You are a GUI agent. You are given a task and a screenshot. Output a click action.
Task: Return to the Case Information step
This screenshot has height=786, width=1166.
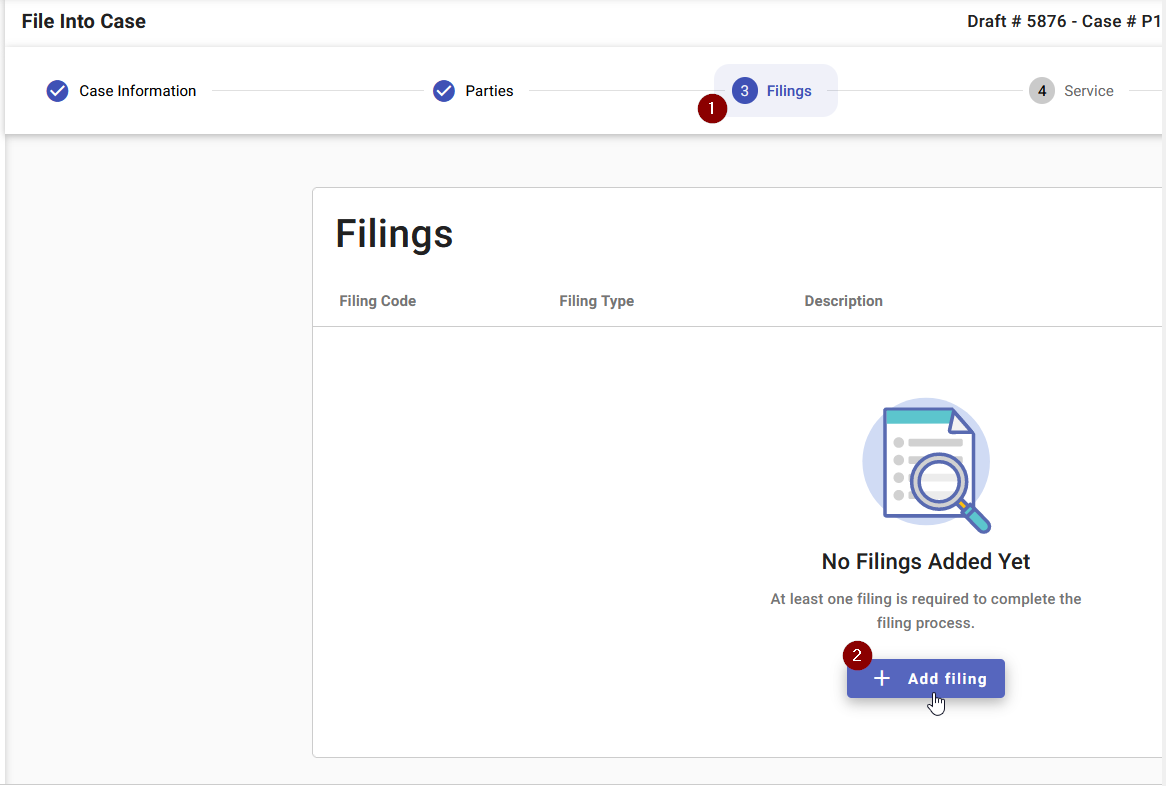click(x=136, y=90)
